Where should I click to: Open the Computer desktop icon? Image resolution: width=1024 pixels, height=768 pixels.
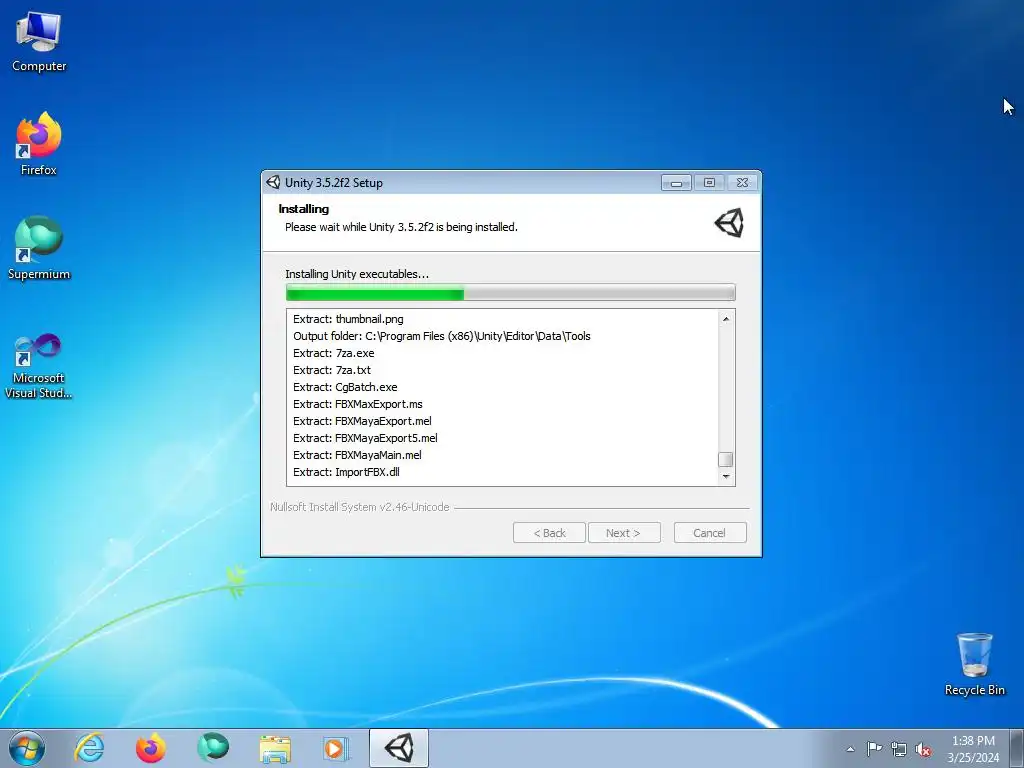39,42
